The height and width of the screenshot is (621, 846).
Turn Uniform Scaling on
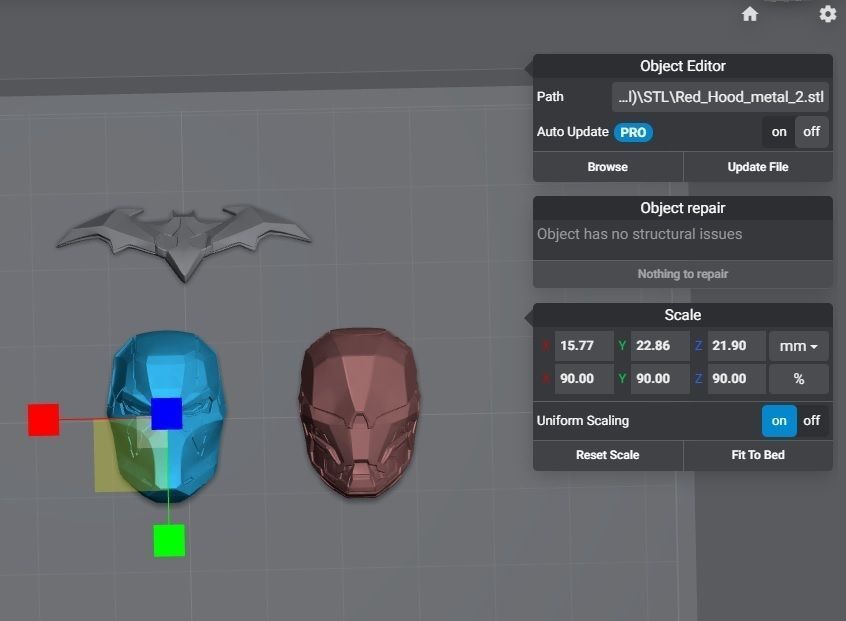tap(779, 421)
